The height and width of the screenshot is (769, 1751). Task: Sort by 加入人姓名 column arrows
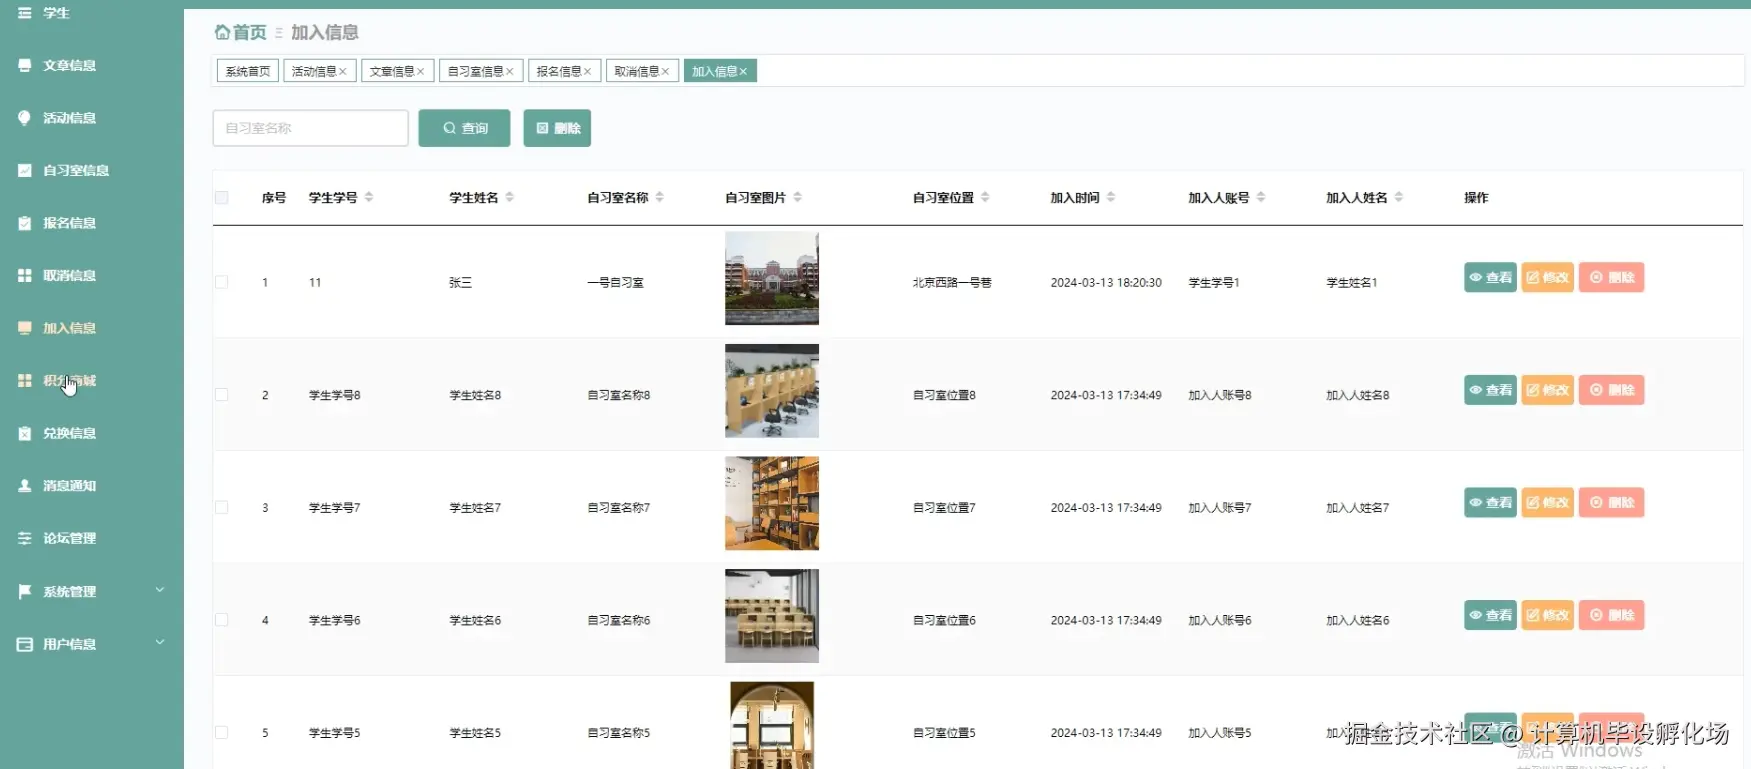(1399, 197)
